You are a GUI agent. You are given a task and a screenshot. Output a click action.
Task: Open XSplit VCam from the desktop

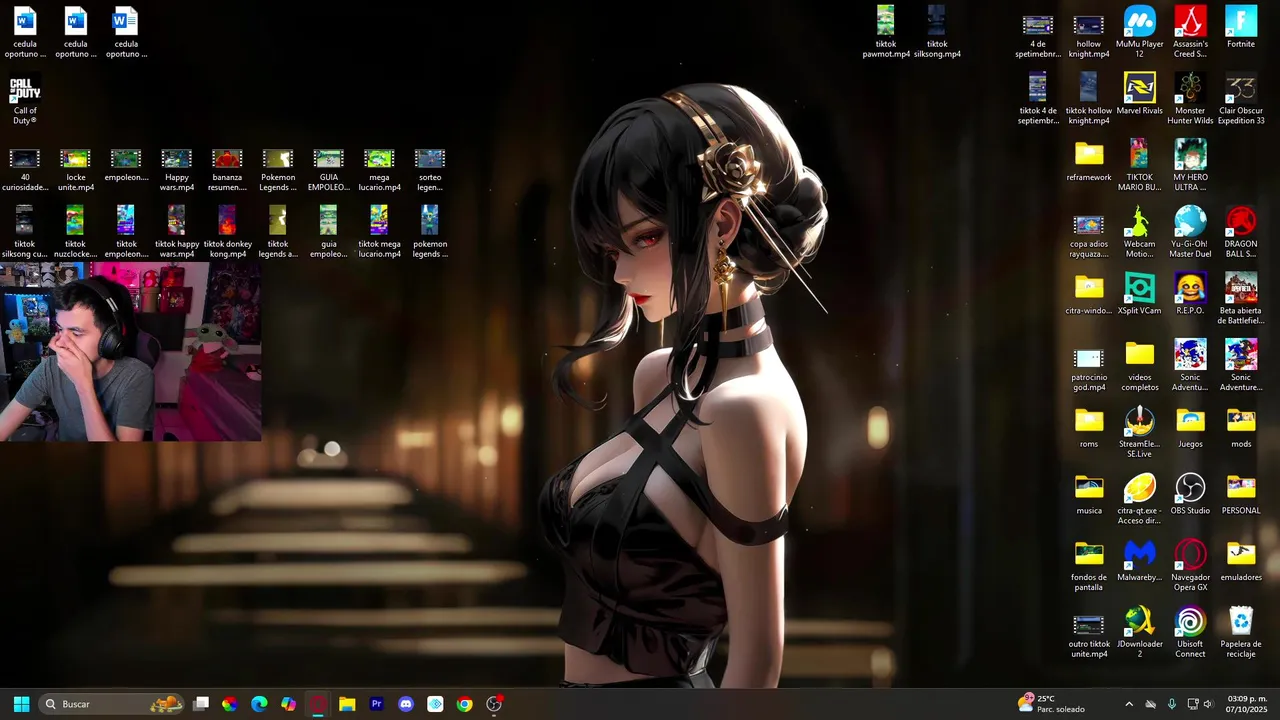1139,295
